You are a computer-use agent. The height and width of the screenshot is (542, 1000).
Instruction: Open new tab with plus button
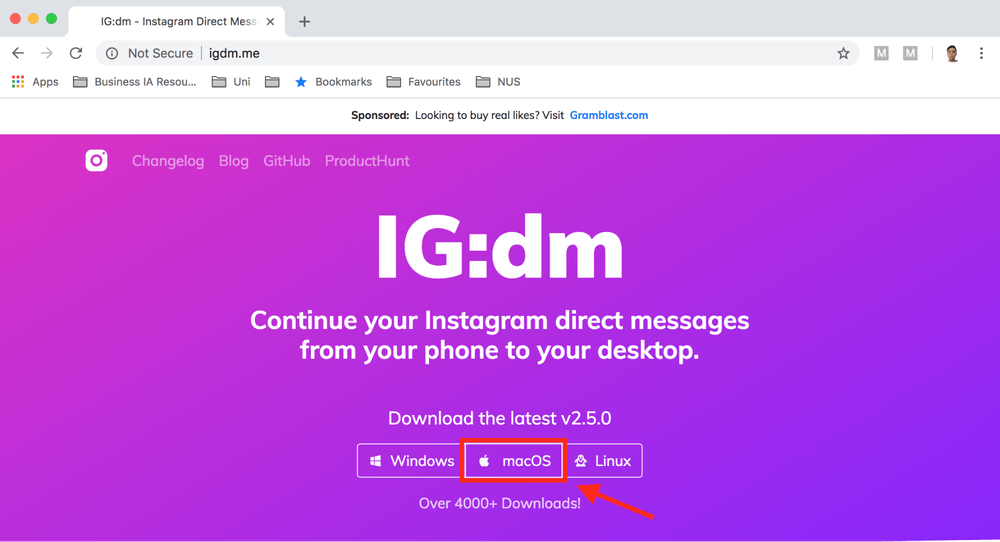pos(304,21)
